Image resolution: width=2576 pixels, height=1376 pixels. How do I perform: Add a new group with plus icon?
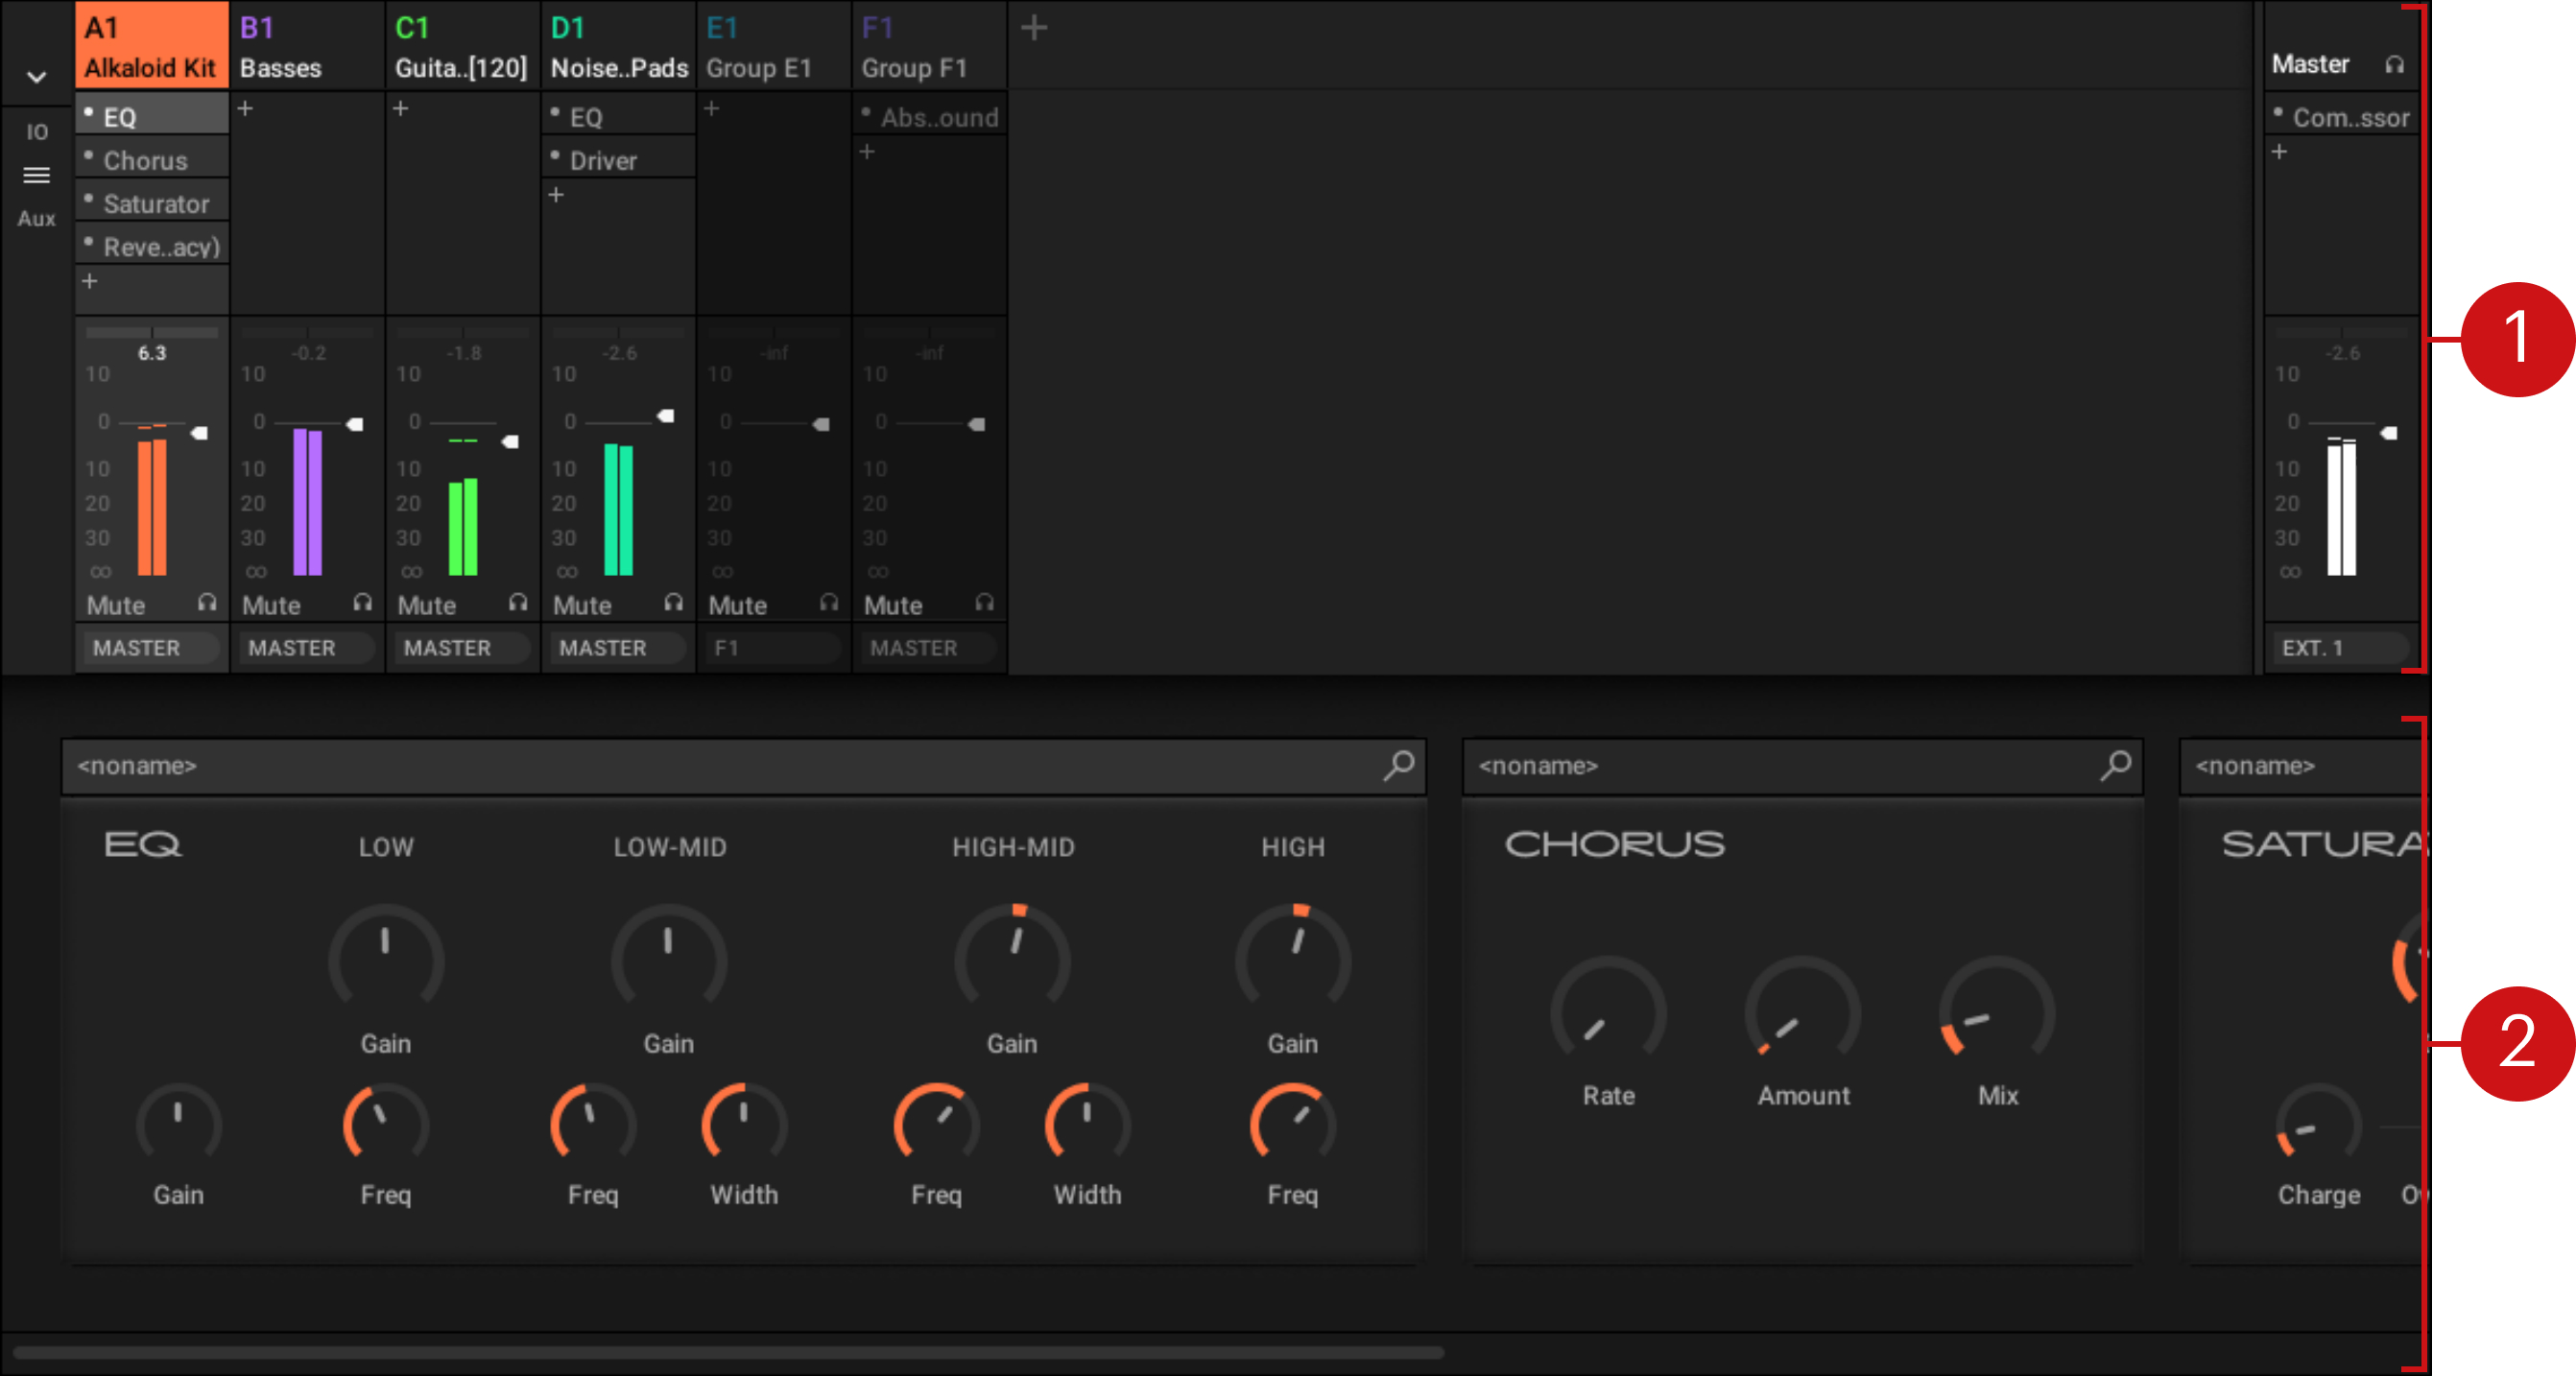point(1034,28)
